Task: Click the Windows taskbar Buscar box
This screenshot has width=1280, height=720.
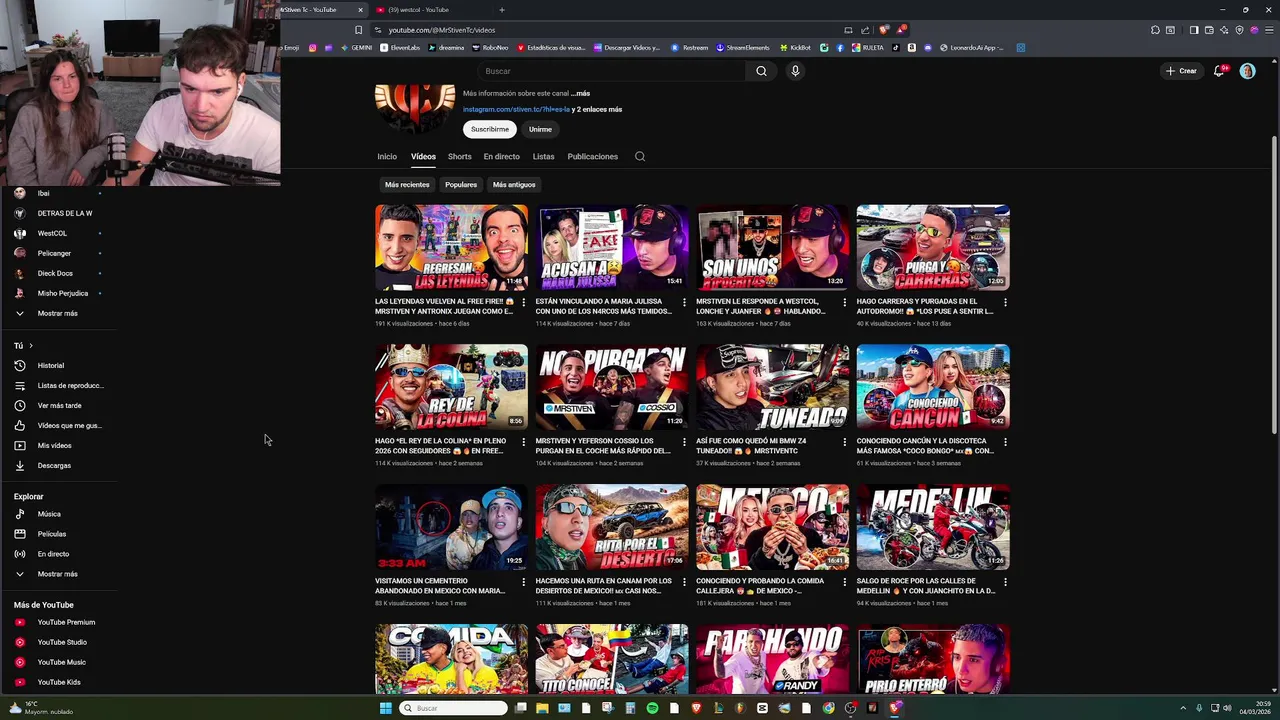Action: tap(454, 708)
